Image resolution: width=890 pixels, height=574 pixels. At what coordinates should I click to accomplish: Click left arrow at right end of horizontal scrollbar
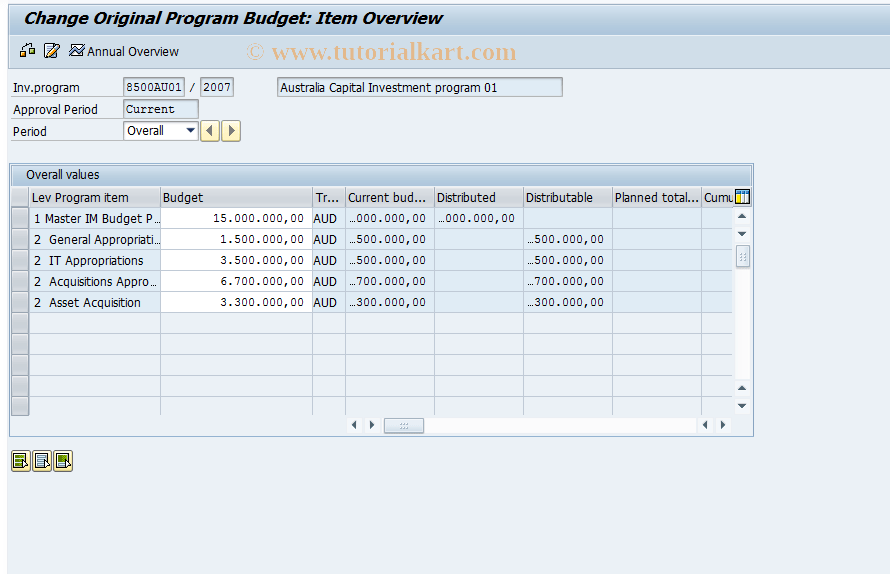click(705, 425)
